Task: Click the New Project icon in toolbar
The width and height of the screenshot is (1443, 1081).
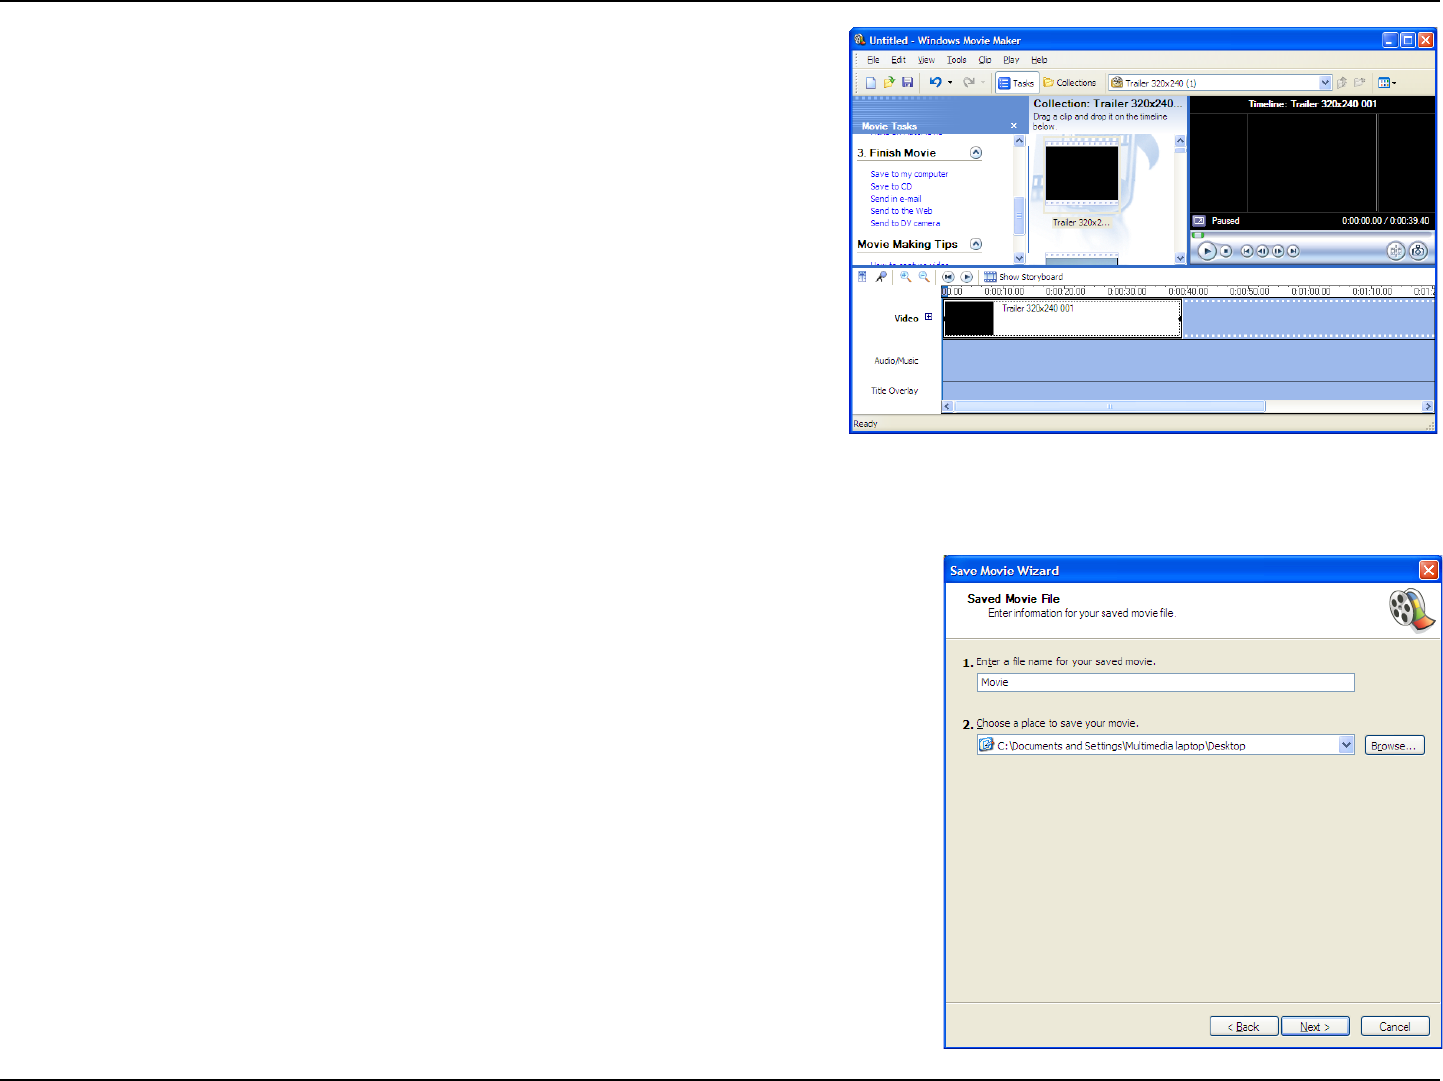Action: [871, 83]
